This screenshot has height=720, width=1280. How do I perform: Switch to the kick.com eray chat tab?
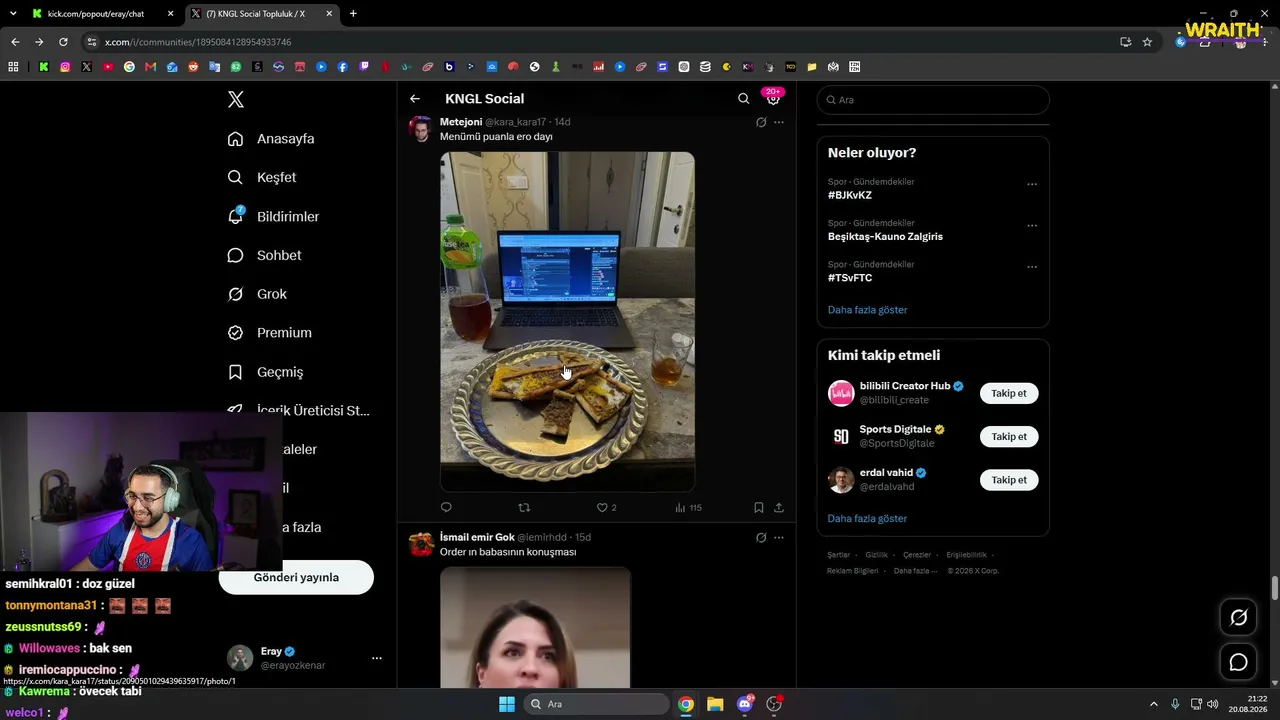pyautogui.click(x=103, y=14)
